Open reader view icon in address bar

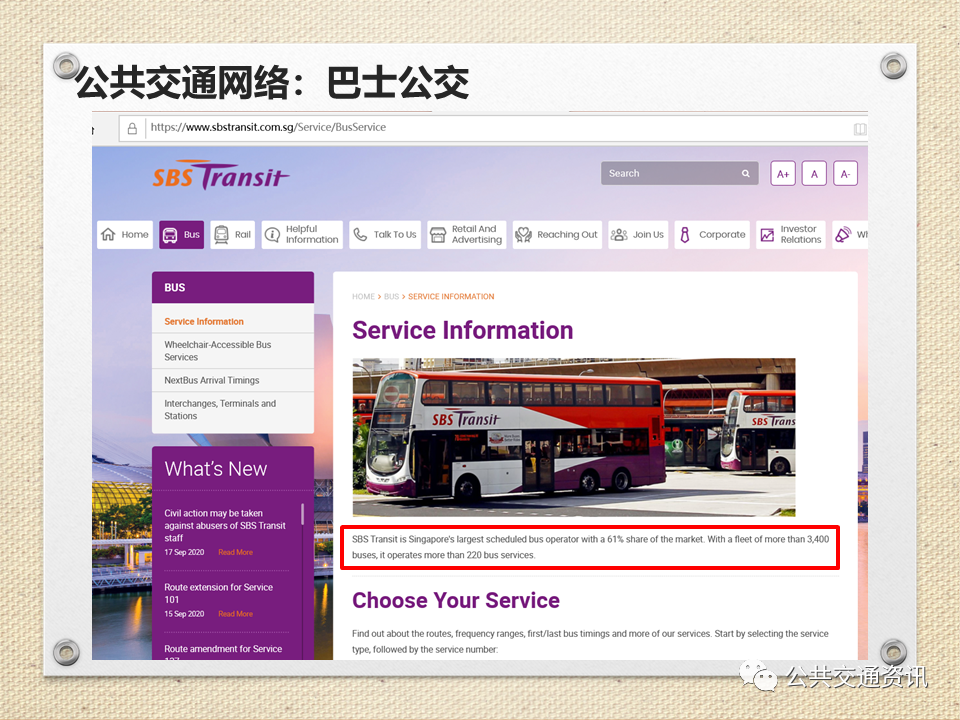pyautogui.click(x=860, y=129)
